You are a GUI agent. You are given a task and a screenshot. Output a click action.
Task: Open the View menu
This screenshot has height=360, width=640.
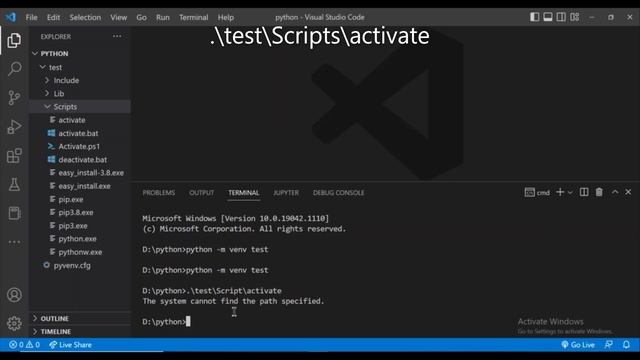[118, 17]
